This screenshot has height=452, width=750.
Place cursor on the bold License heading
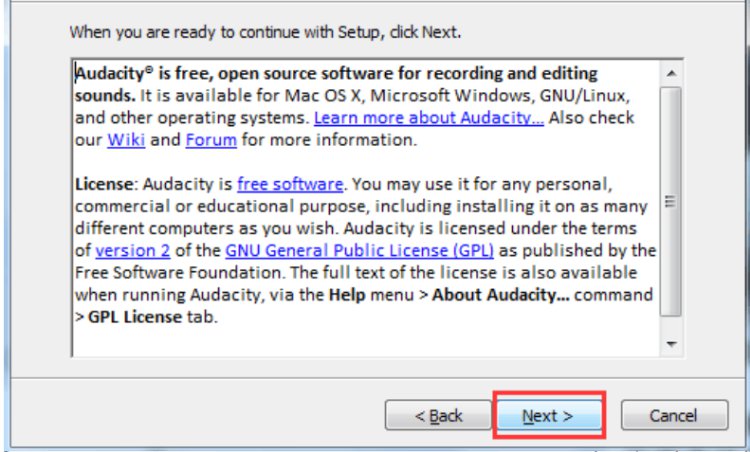pos(104,184)
